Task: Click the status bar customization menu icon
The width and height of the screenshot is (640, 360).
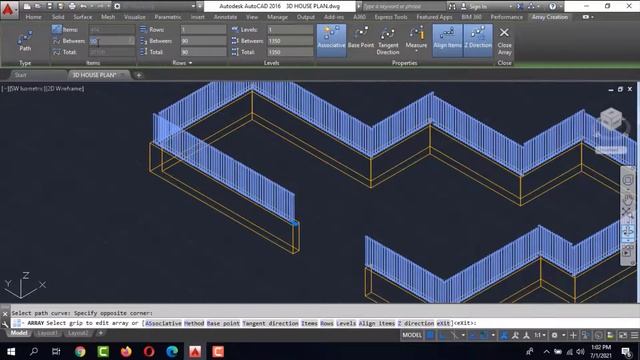Action: (634, 336)
